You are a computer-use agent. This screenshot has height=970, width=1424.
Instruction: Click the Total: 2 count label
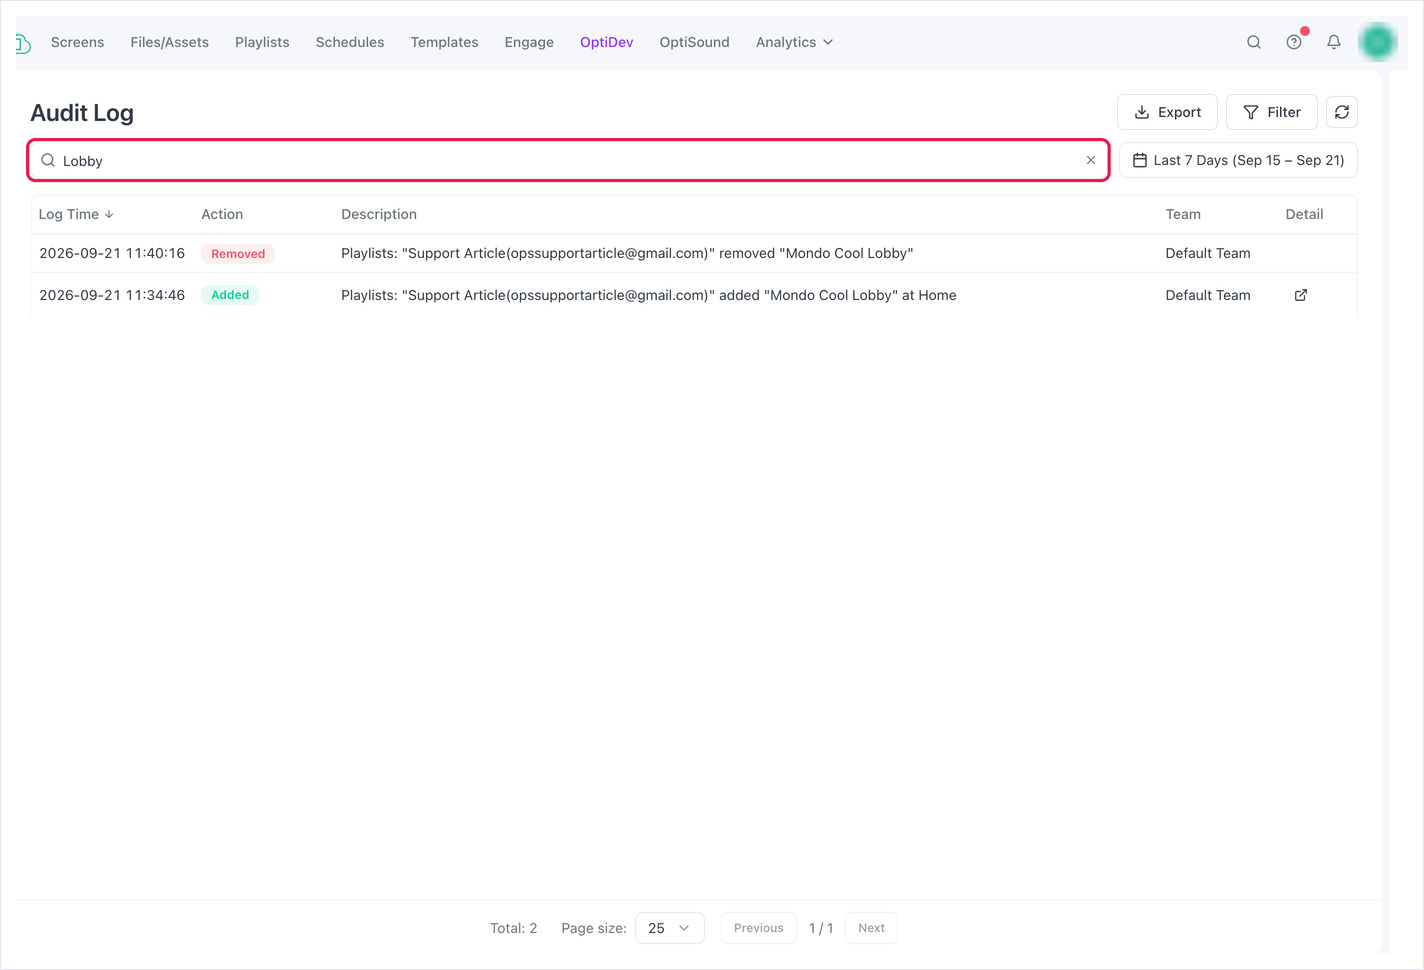click(513, 928)
